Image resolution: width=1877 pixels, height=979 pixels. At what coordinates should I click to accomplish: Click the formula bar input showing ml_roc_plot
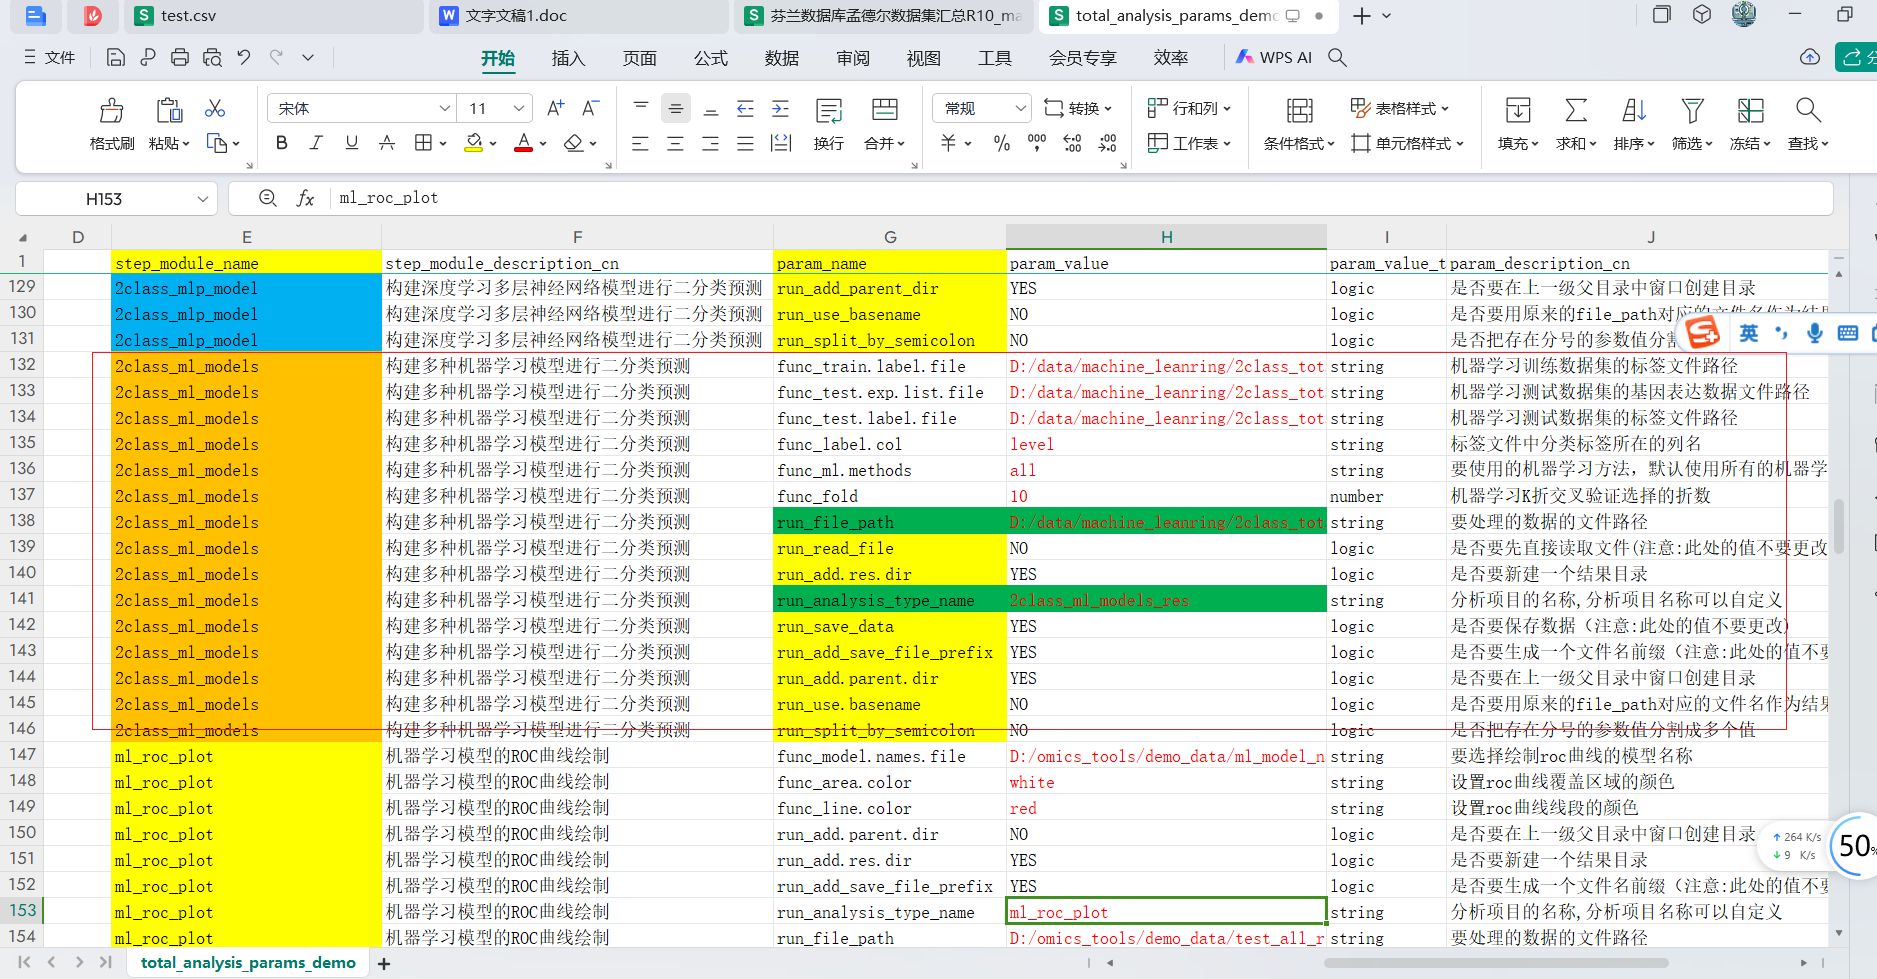(x=1030, y=198)
